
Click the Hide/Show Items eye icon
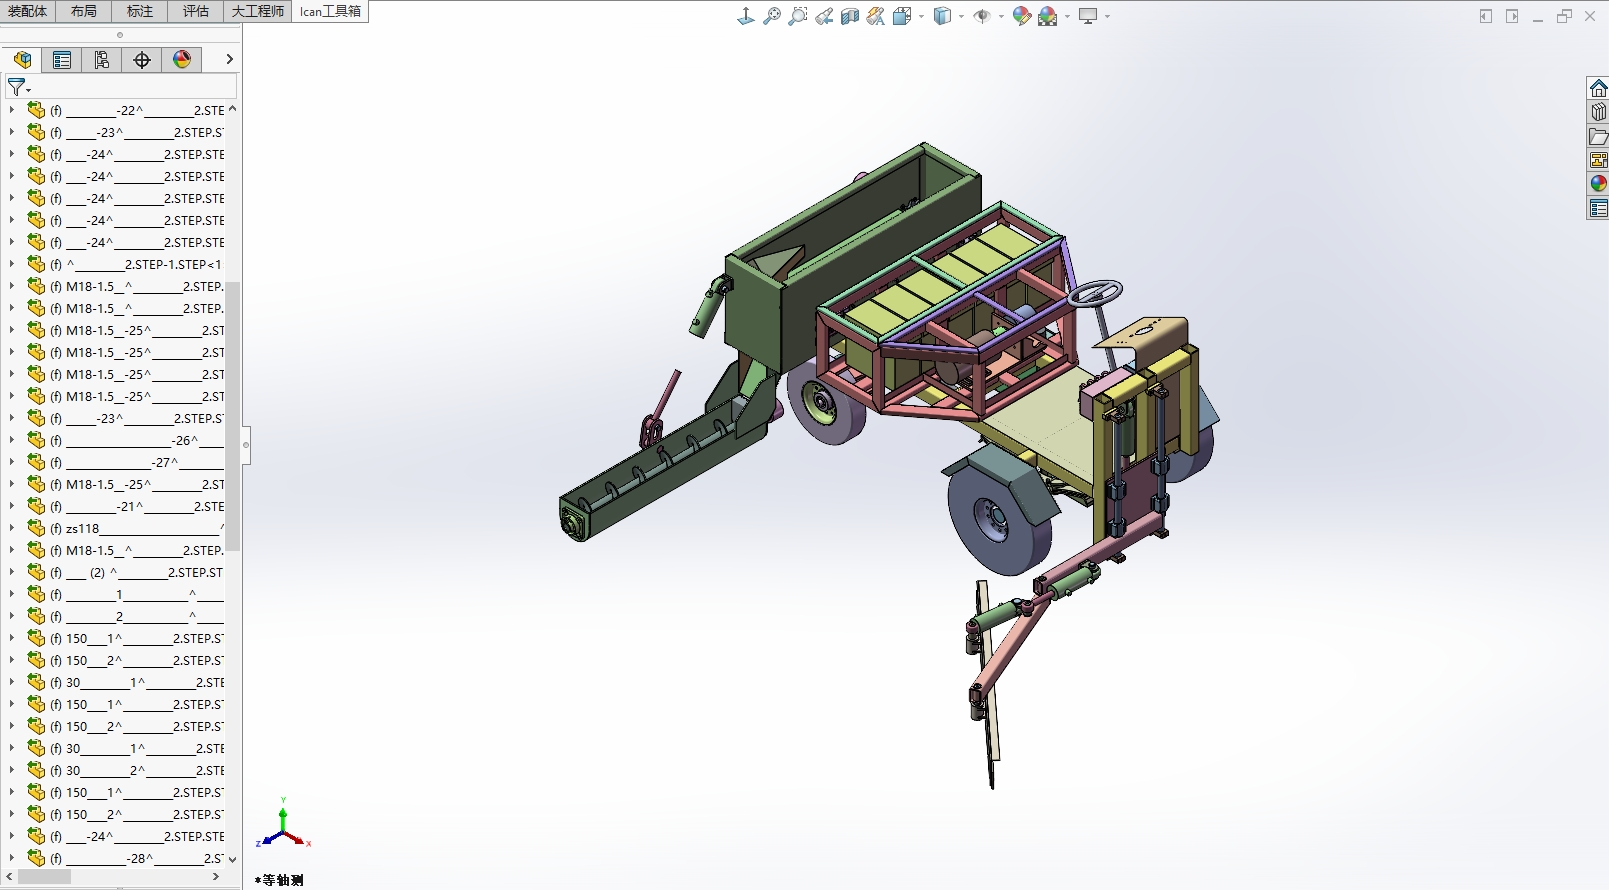[x=982, y=16]
